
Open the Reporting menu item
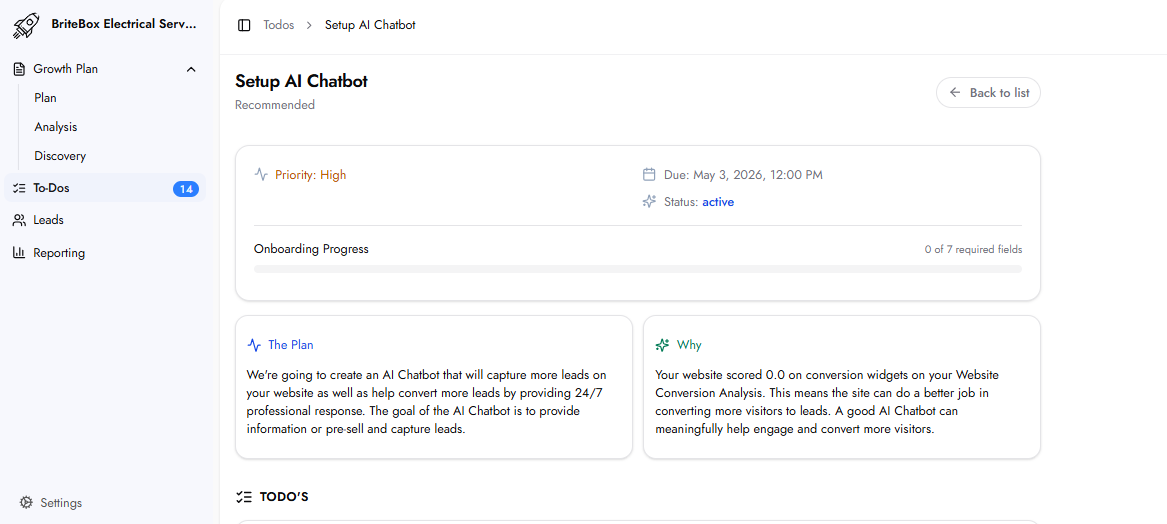click(59, 253)
